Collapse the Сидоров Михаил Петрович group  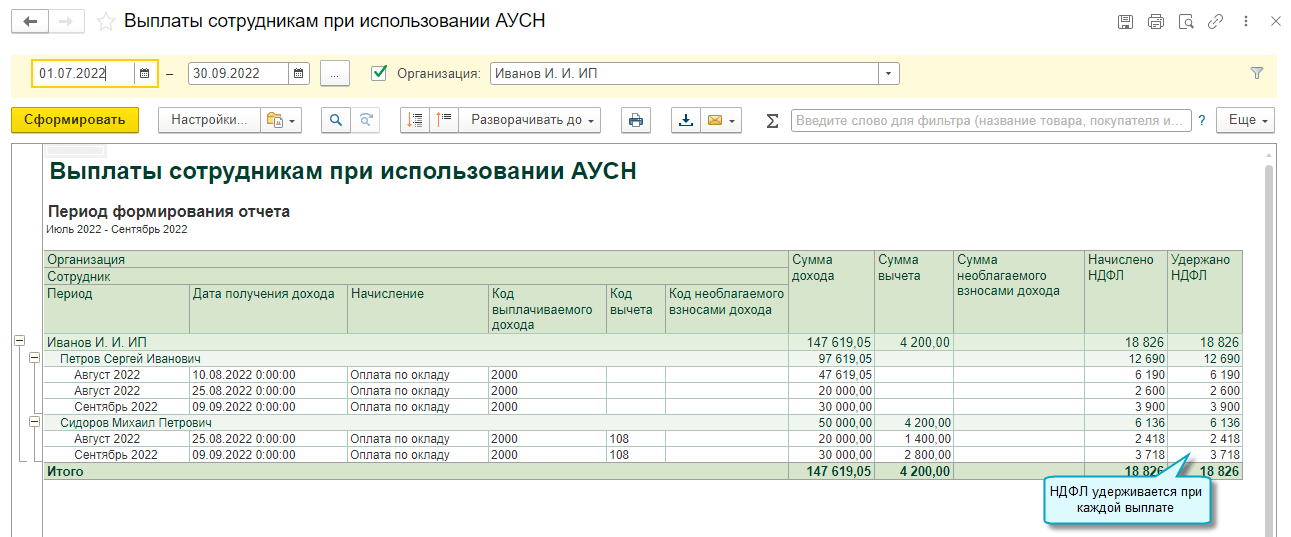(35, 422)
